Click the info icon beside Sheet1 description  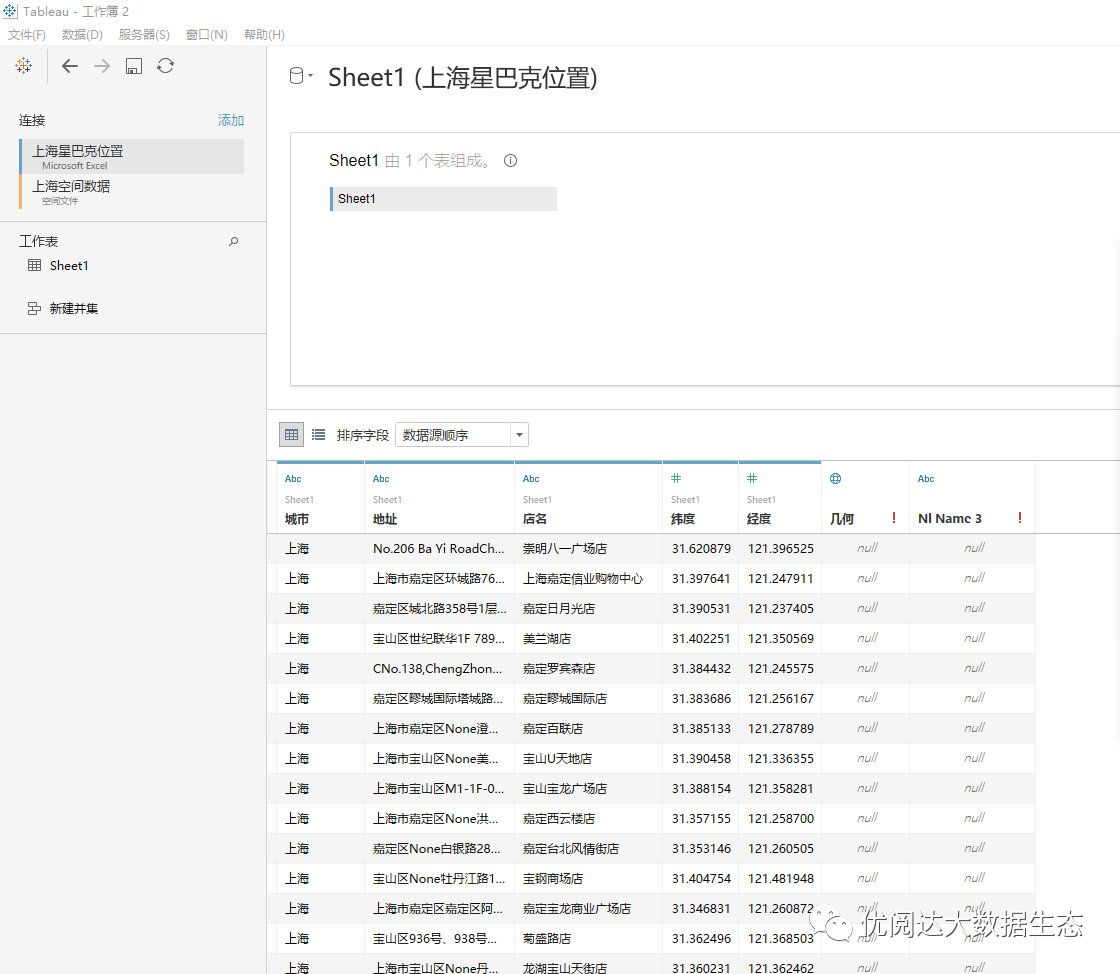click(510, 161)
